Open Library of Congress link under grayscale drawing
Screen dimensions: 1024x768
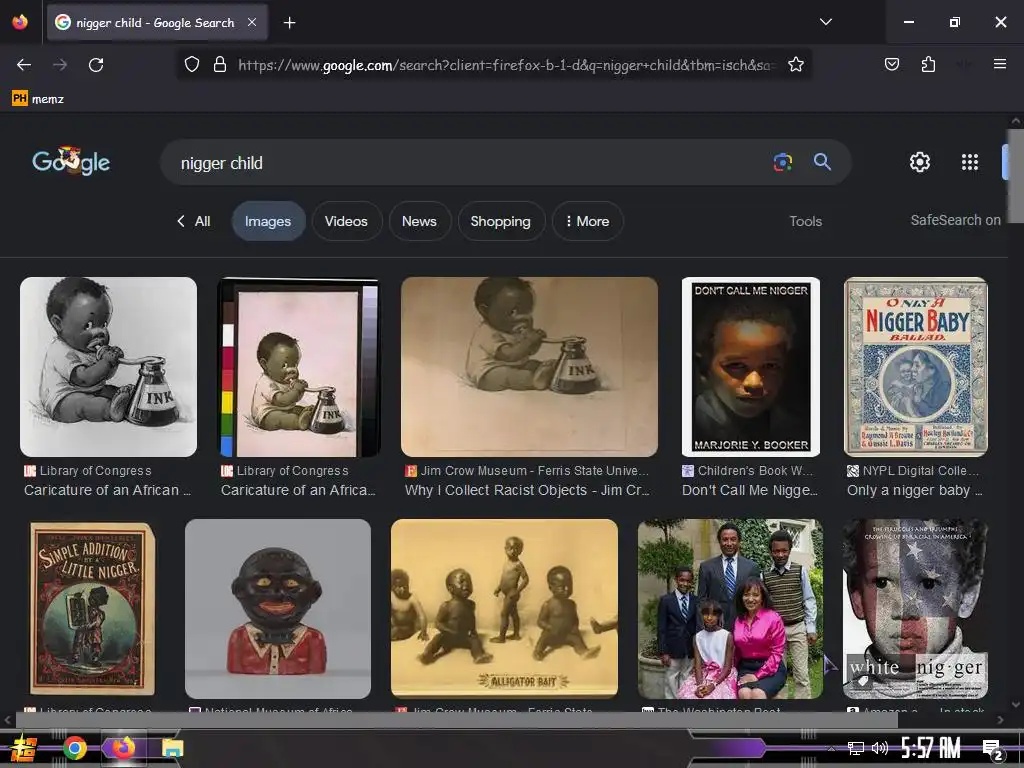click(88, 470)
